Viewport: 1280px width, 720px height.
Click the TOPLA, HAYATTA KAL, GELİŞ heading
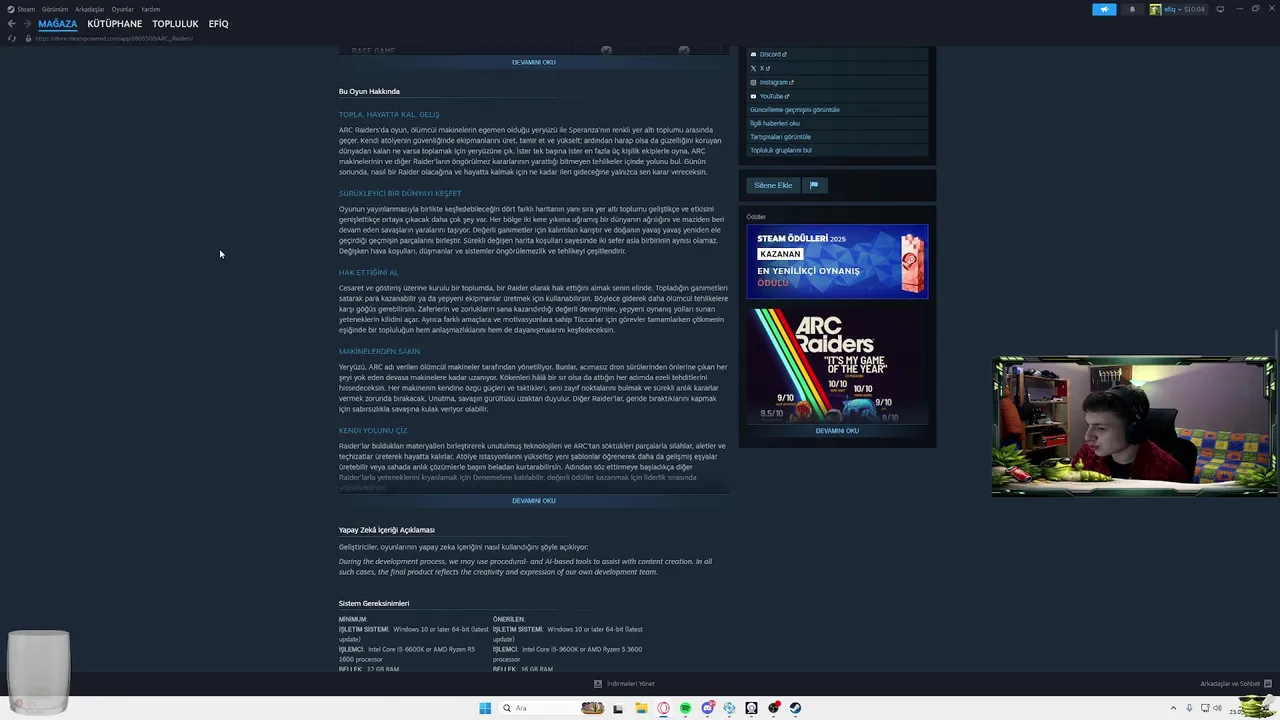389,115
